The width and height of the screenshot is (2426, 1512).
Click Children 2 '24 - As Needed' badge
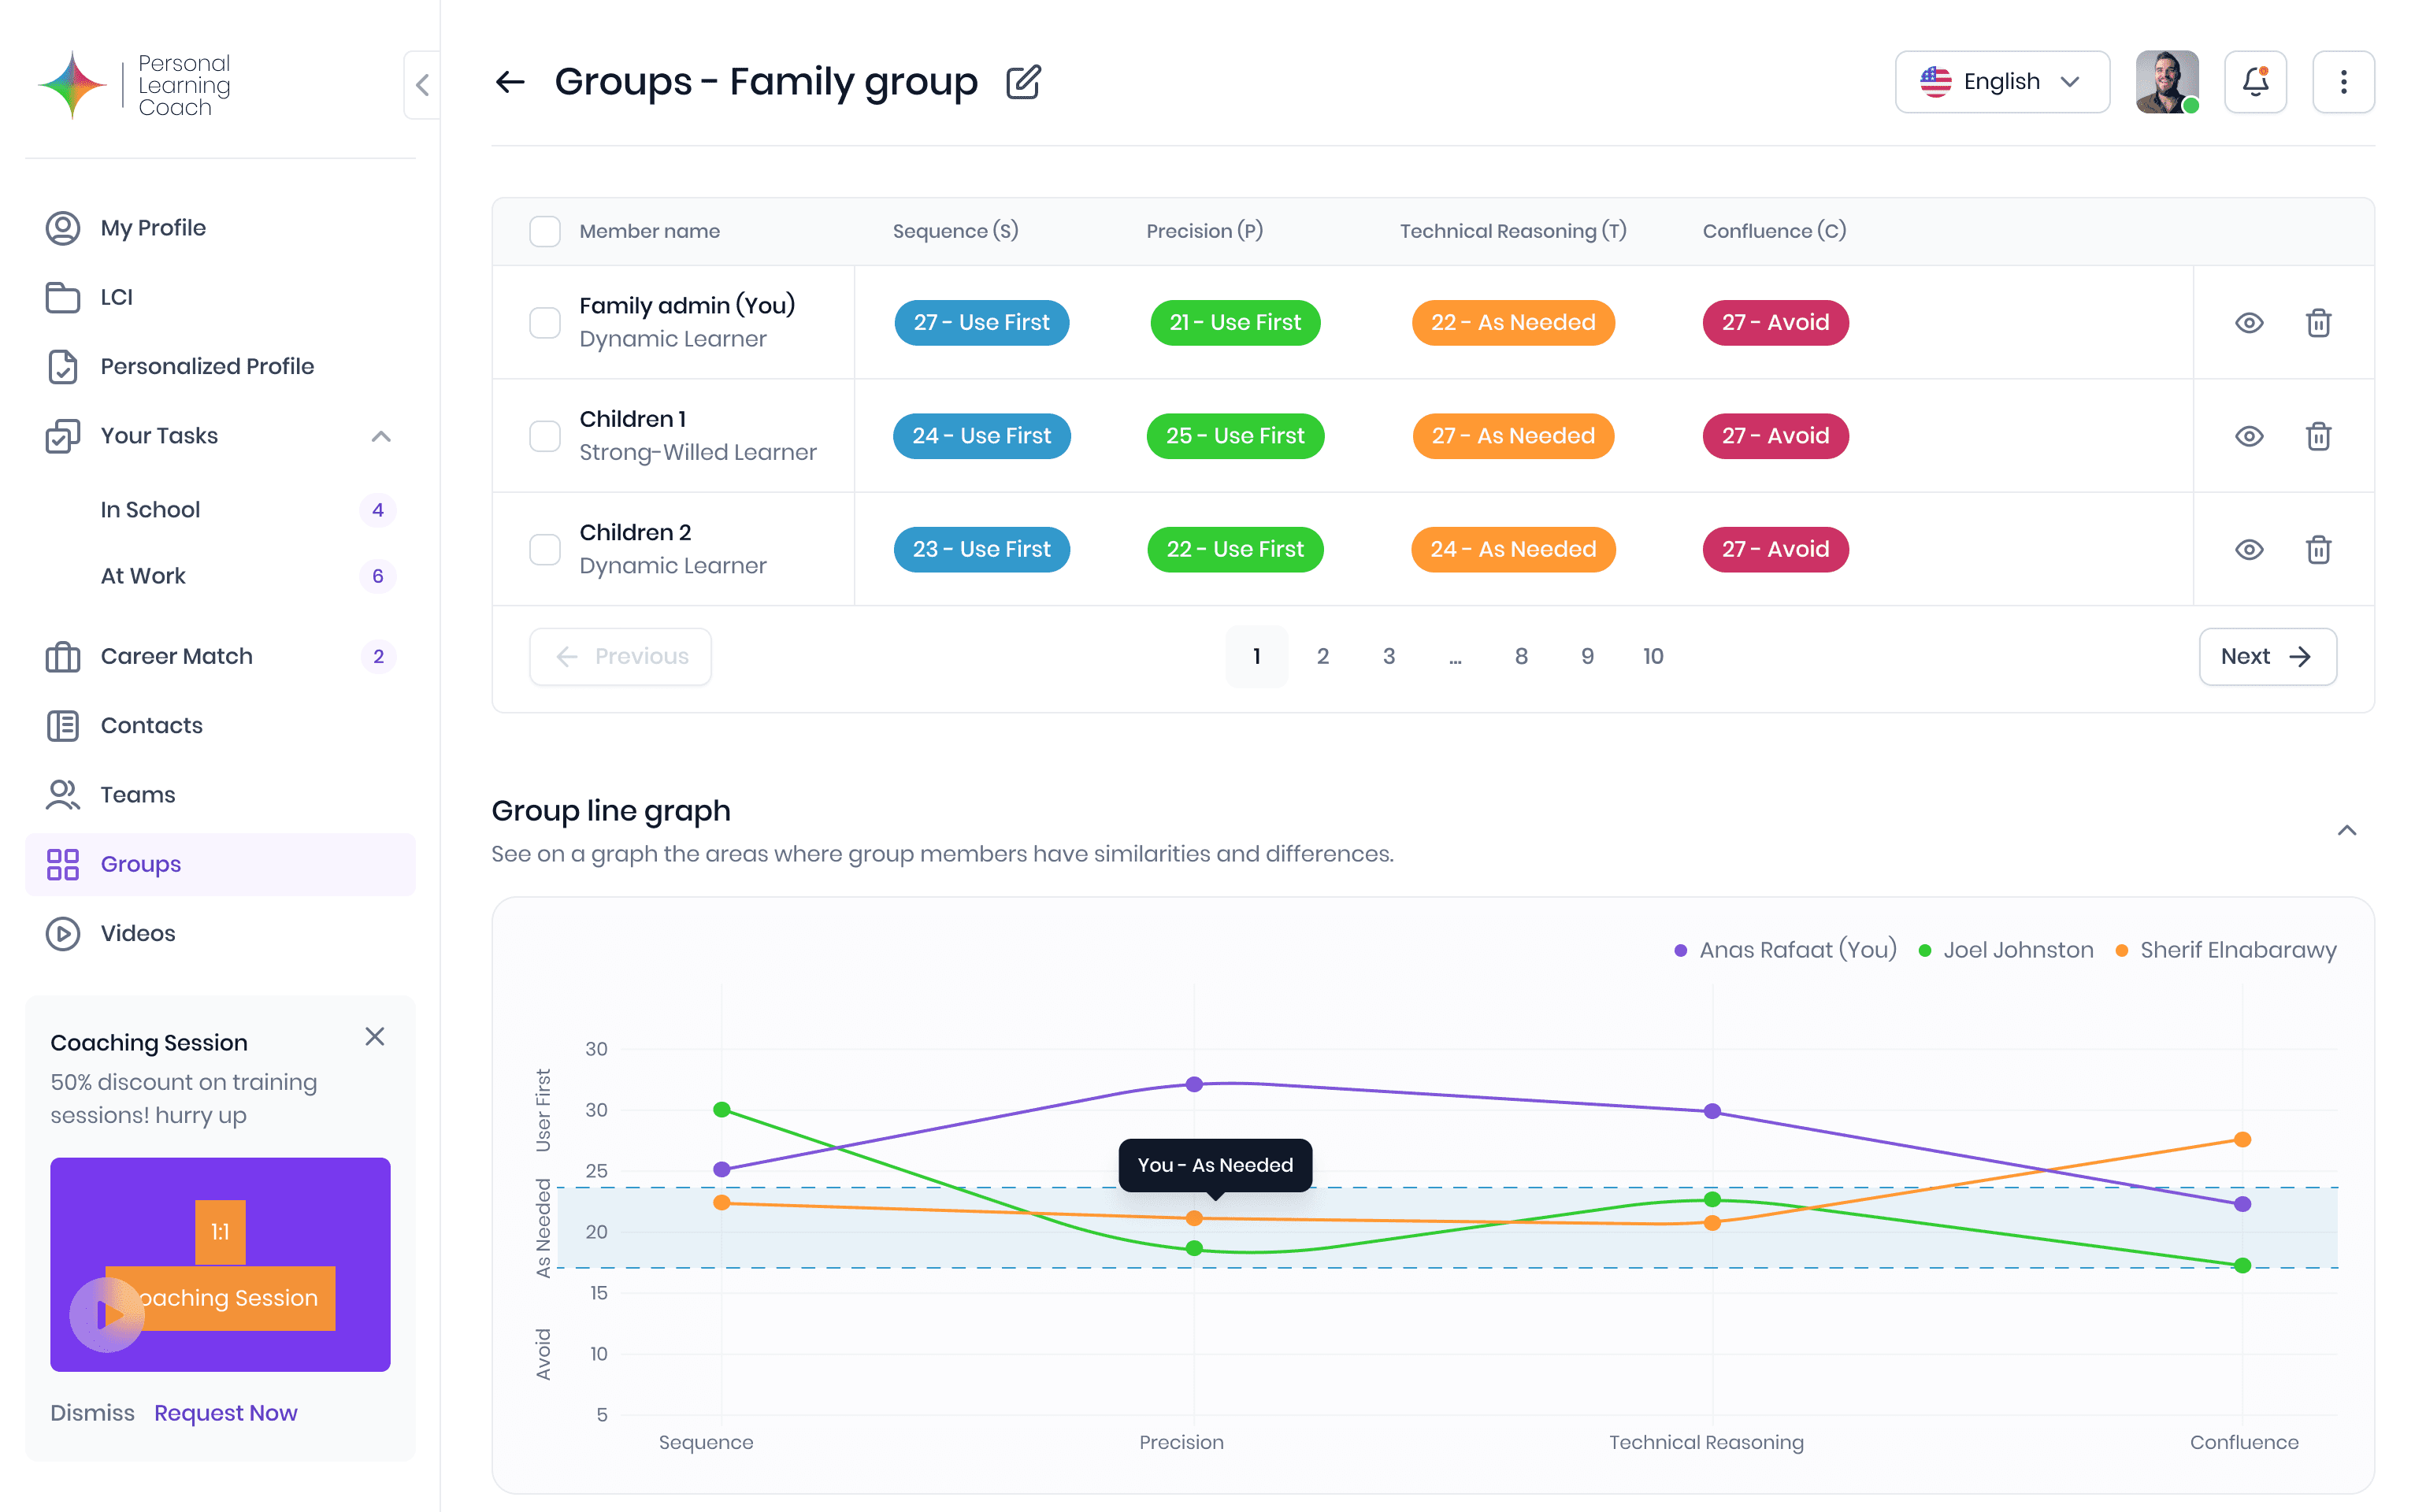[x=1513, y=549]
